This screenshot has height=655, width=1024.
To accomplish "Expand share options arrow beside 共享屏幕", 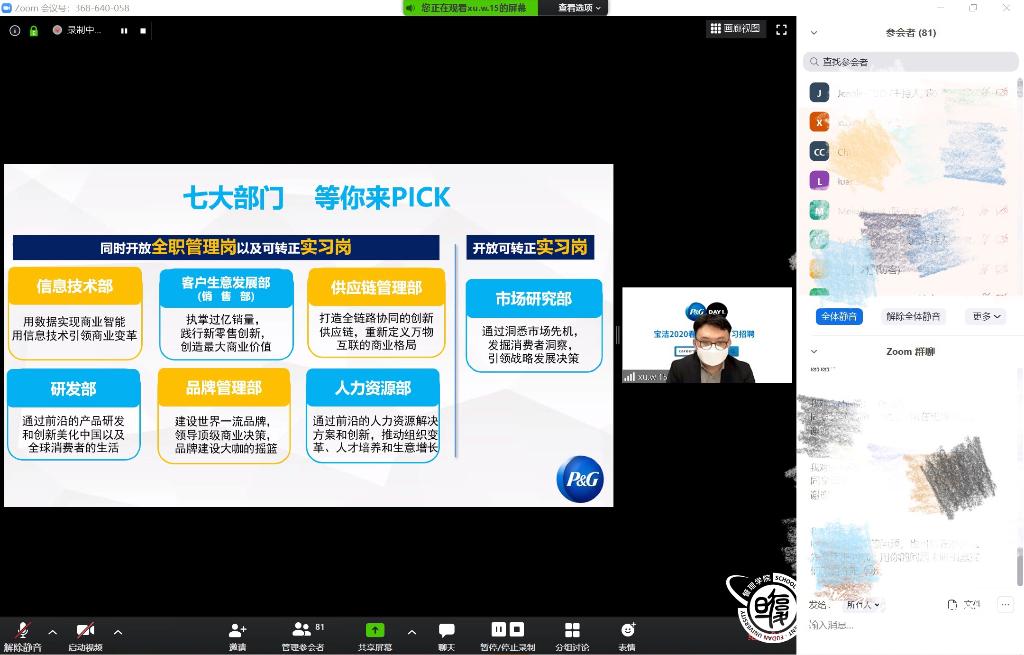I will click(412, 632).
